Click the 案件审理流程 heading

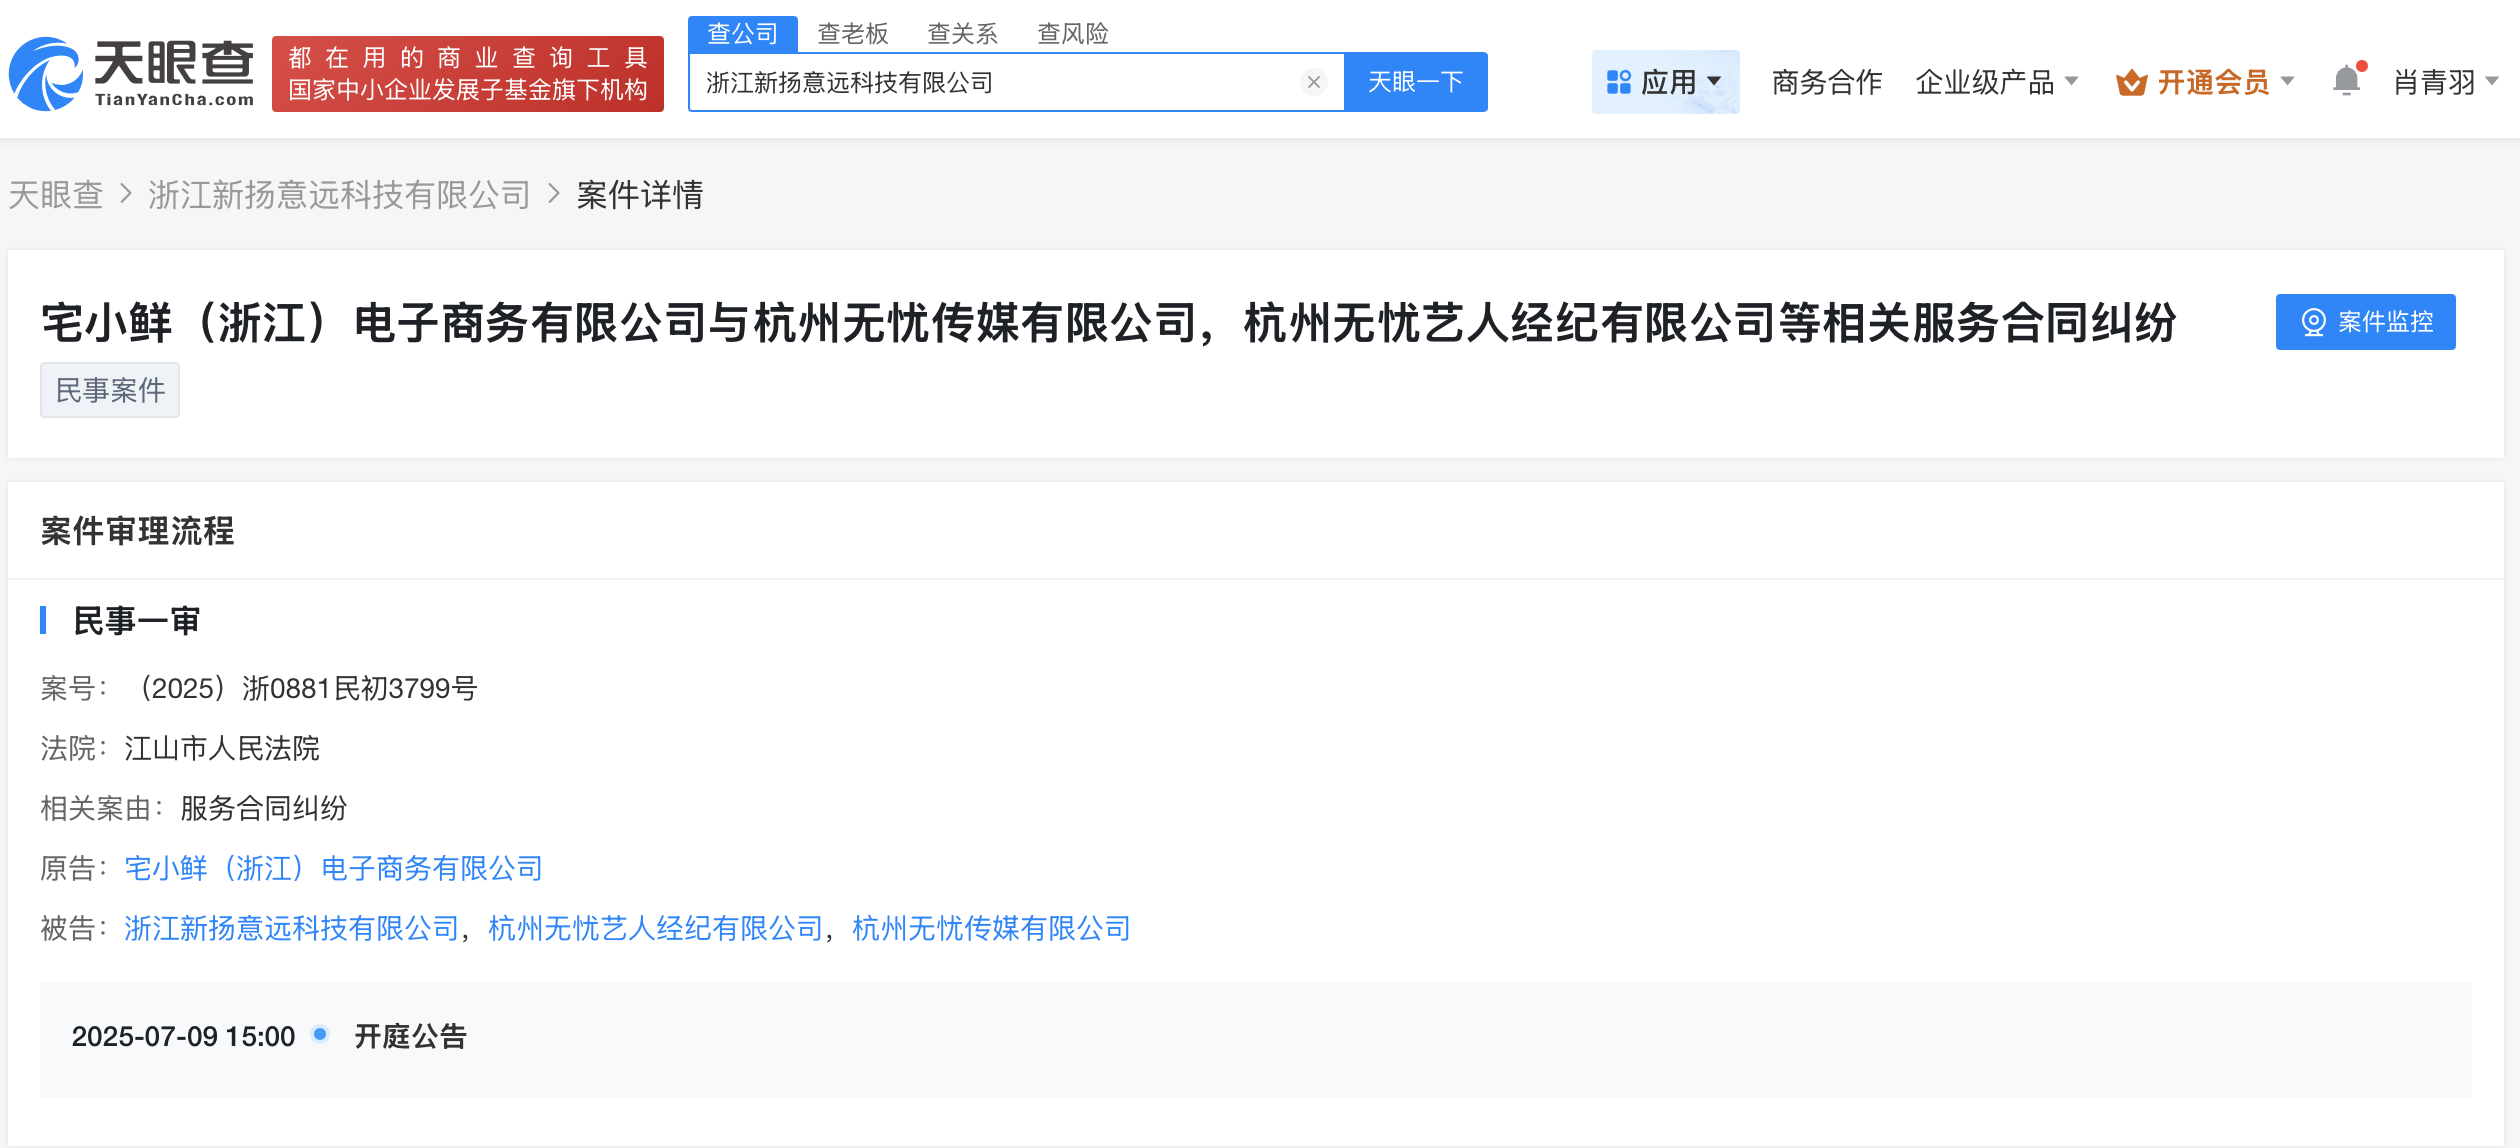(x=137, y=531)
